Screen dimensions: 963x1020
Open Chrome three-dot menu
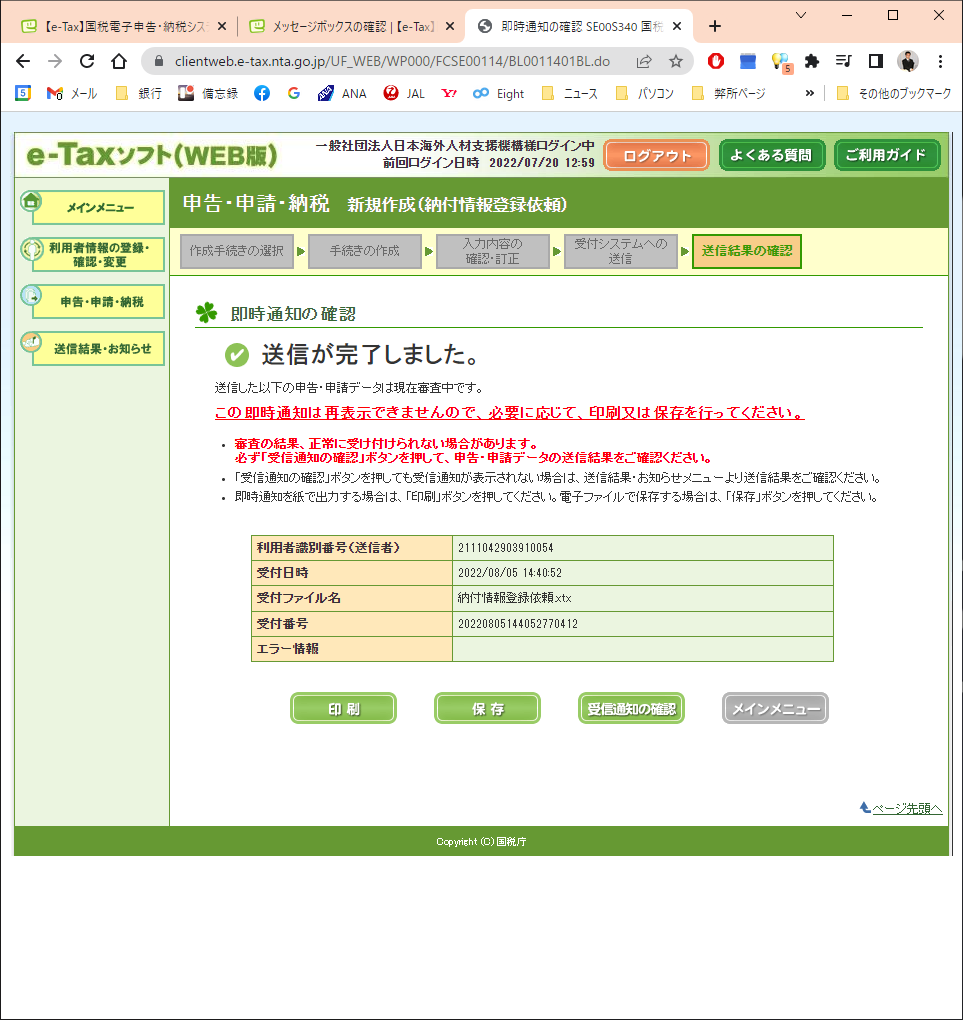940,61
